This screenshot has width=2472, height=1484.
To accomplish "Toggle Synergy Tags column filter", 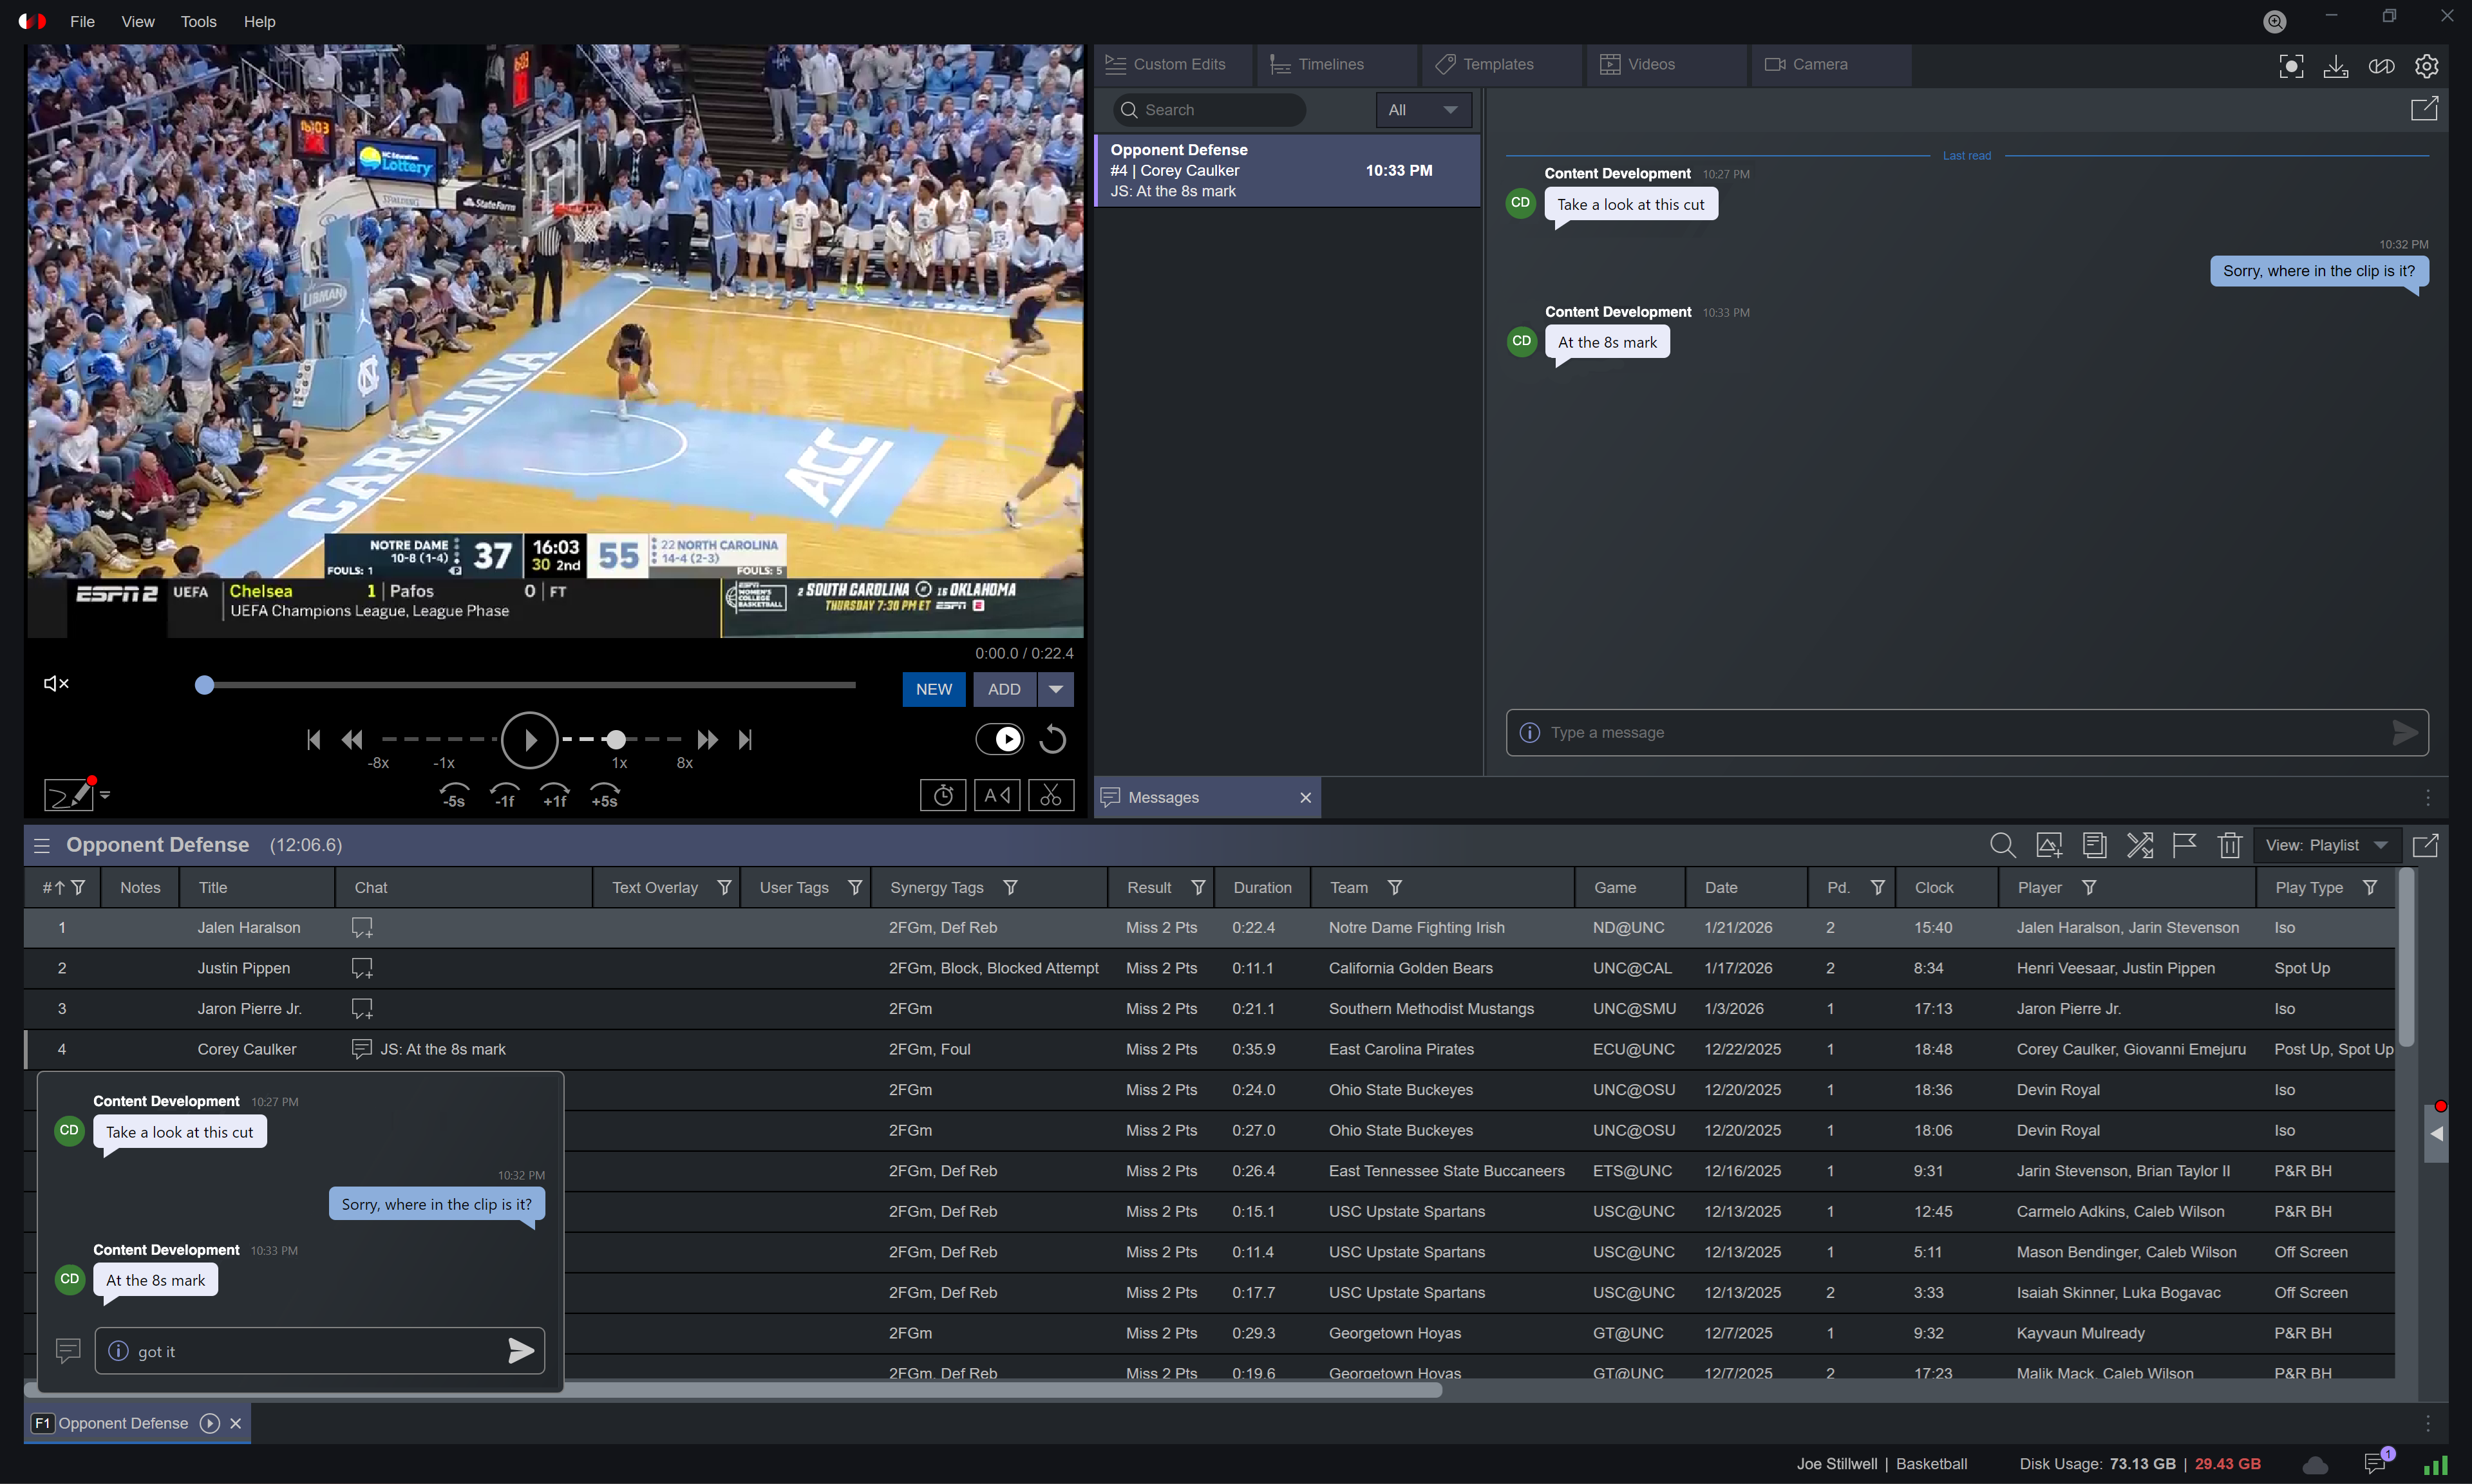I will click(x=1010, y=888).
